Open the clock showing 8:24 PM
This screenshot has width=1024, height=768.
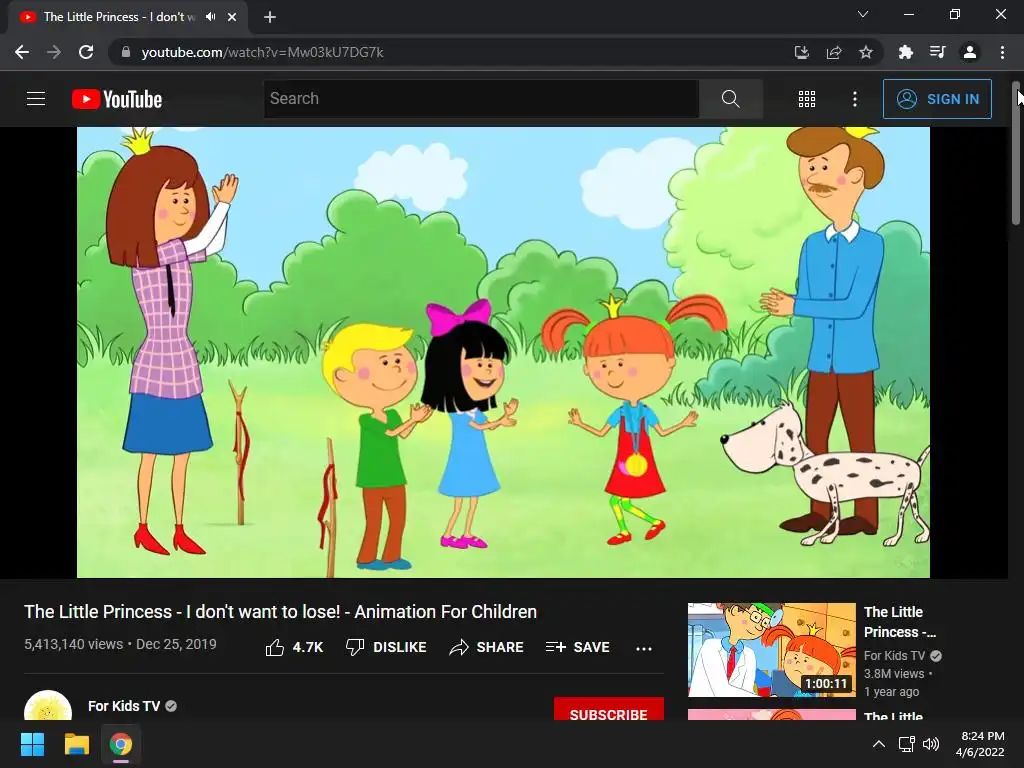[980, 744]
